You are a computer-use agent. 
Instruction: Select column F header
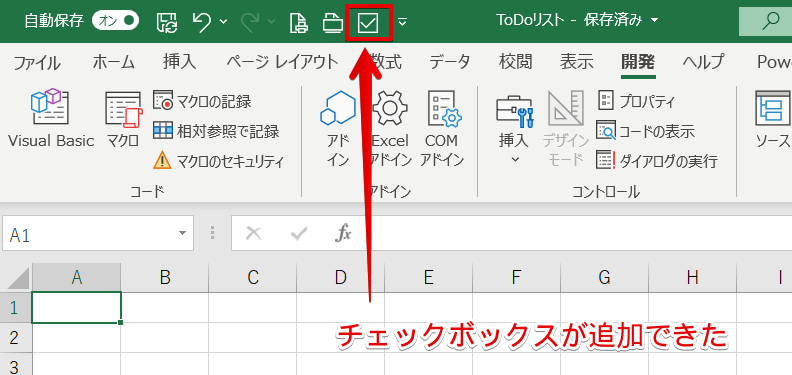tap(516, 277)
